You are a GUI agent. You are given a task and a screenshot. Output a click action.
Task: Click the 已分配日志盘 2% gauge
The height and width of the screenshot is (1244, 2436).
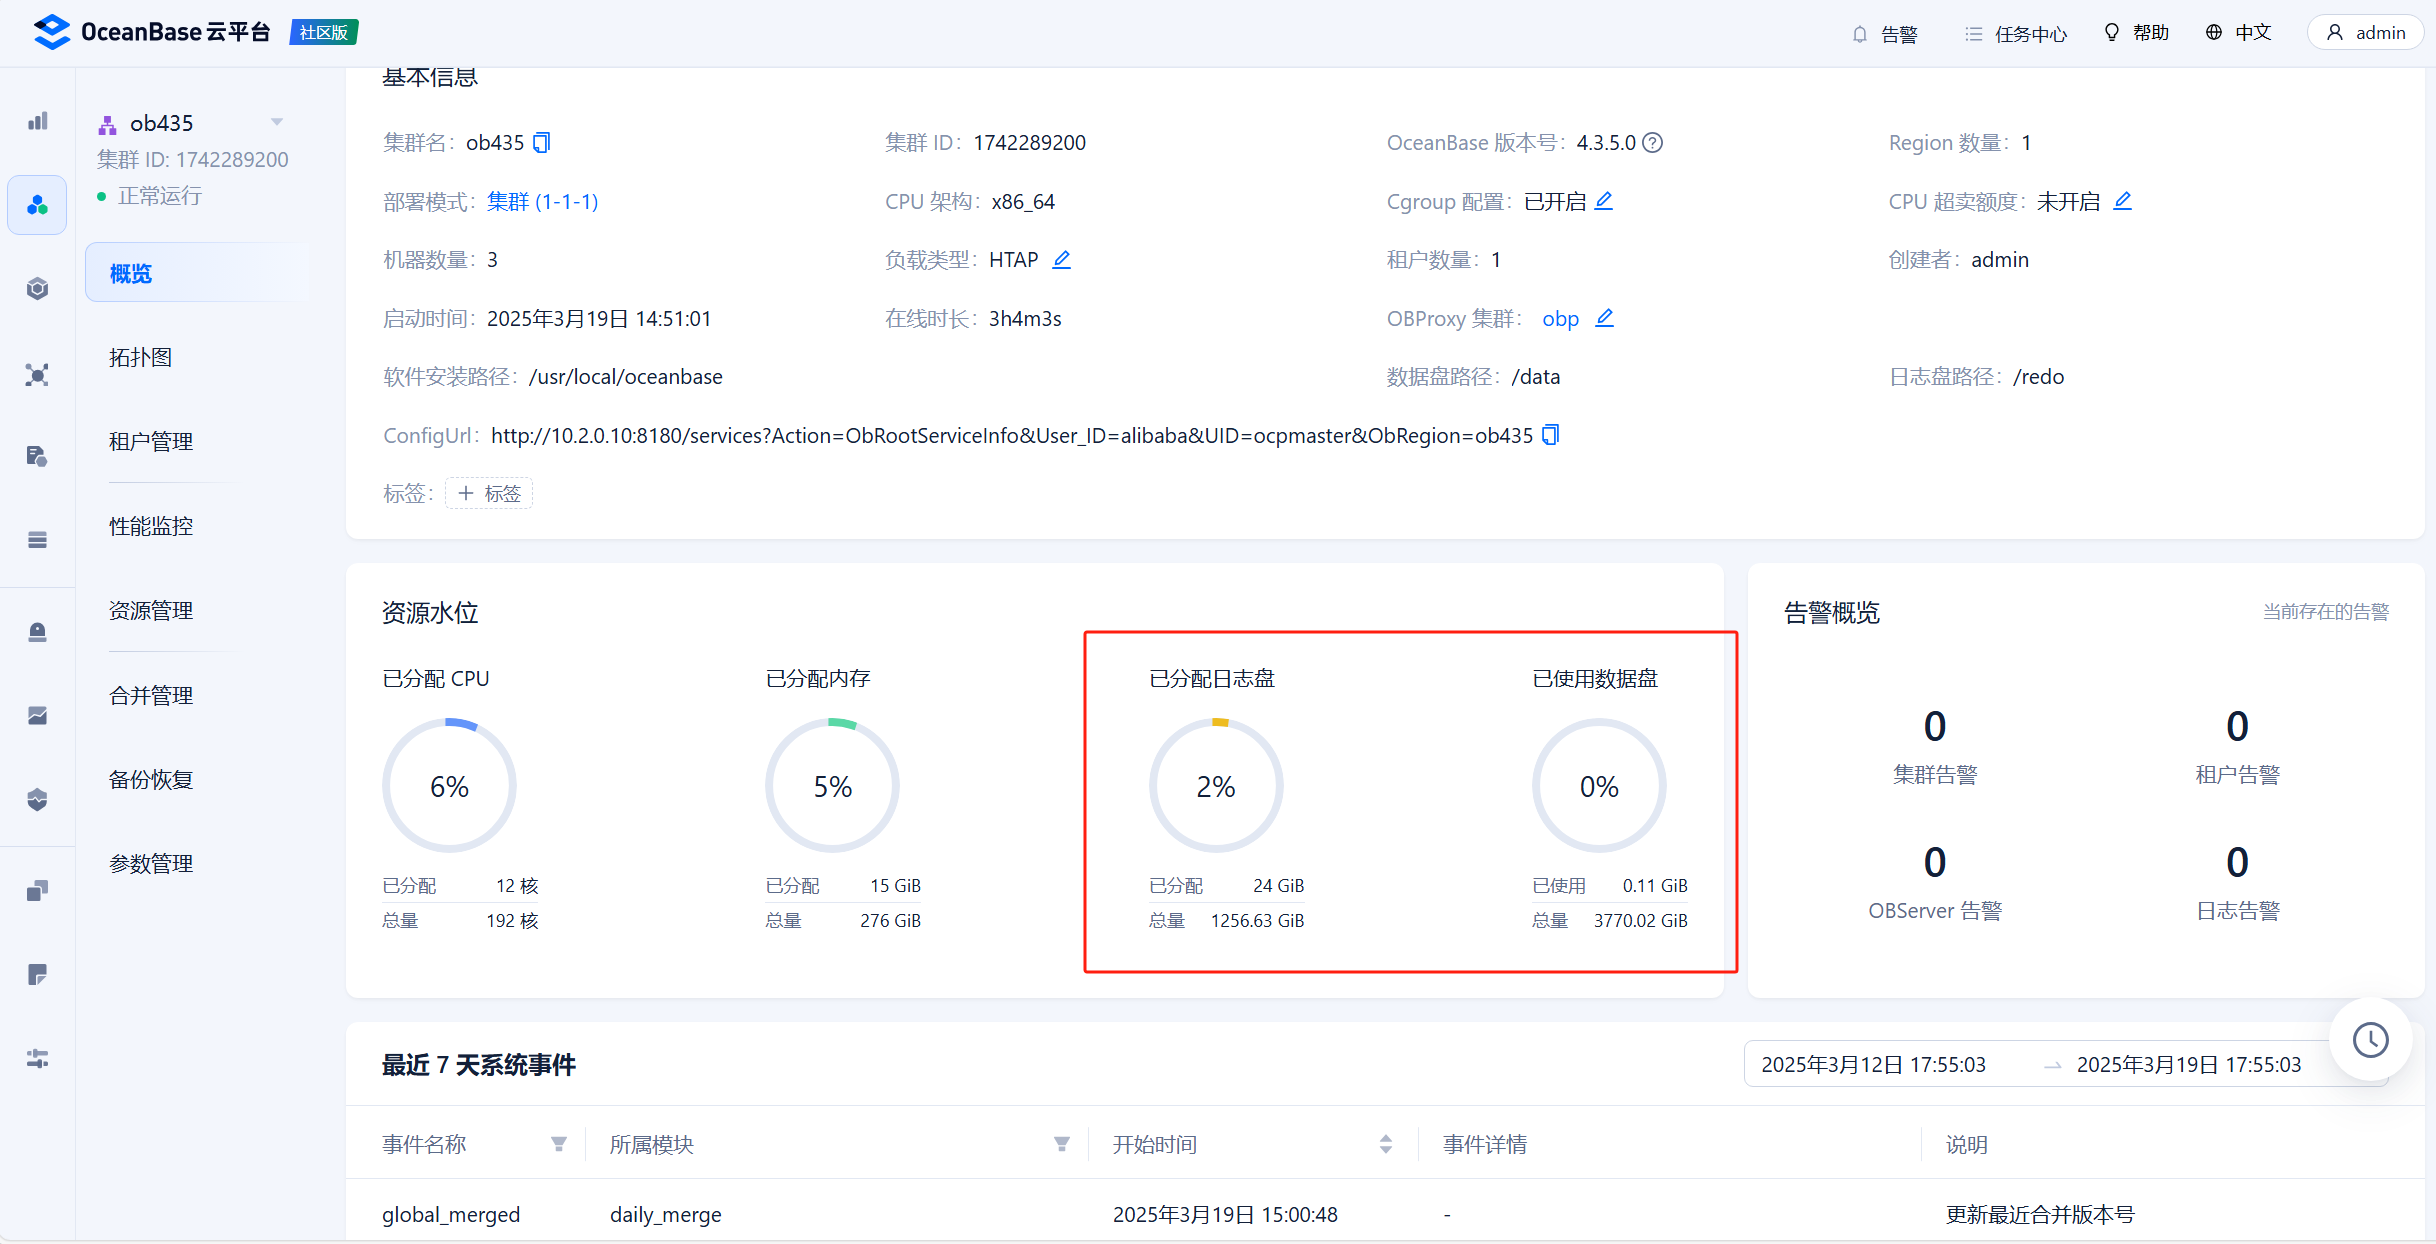point(1216,786)
